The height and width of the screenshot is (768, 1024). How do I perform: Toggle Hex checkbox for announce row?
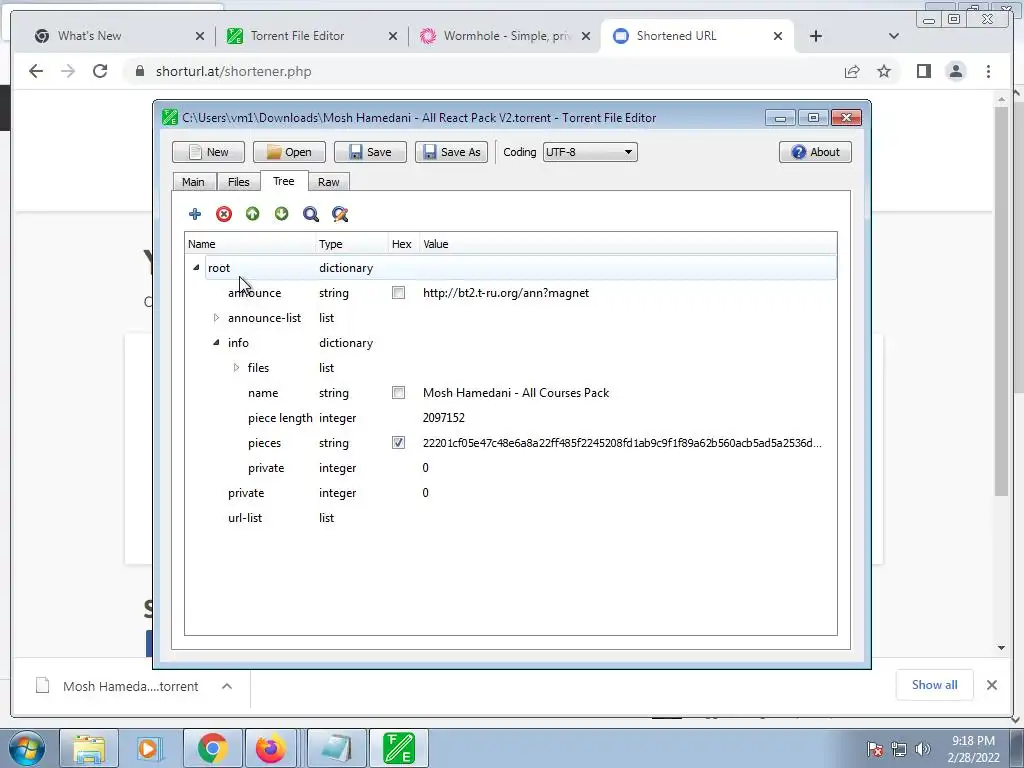(x=398, y=293)
